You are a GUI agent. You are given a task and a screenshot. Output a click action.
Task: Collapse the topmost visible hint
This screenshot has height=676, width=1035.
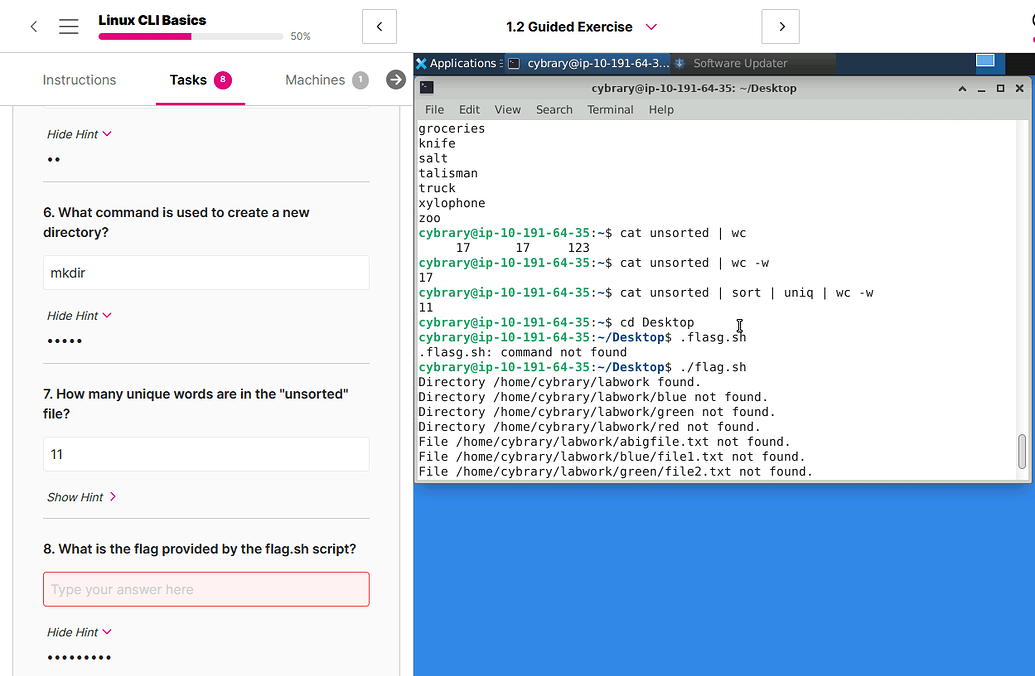[x=78, y=133]
